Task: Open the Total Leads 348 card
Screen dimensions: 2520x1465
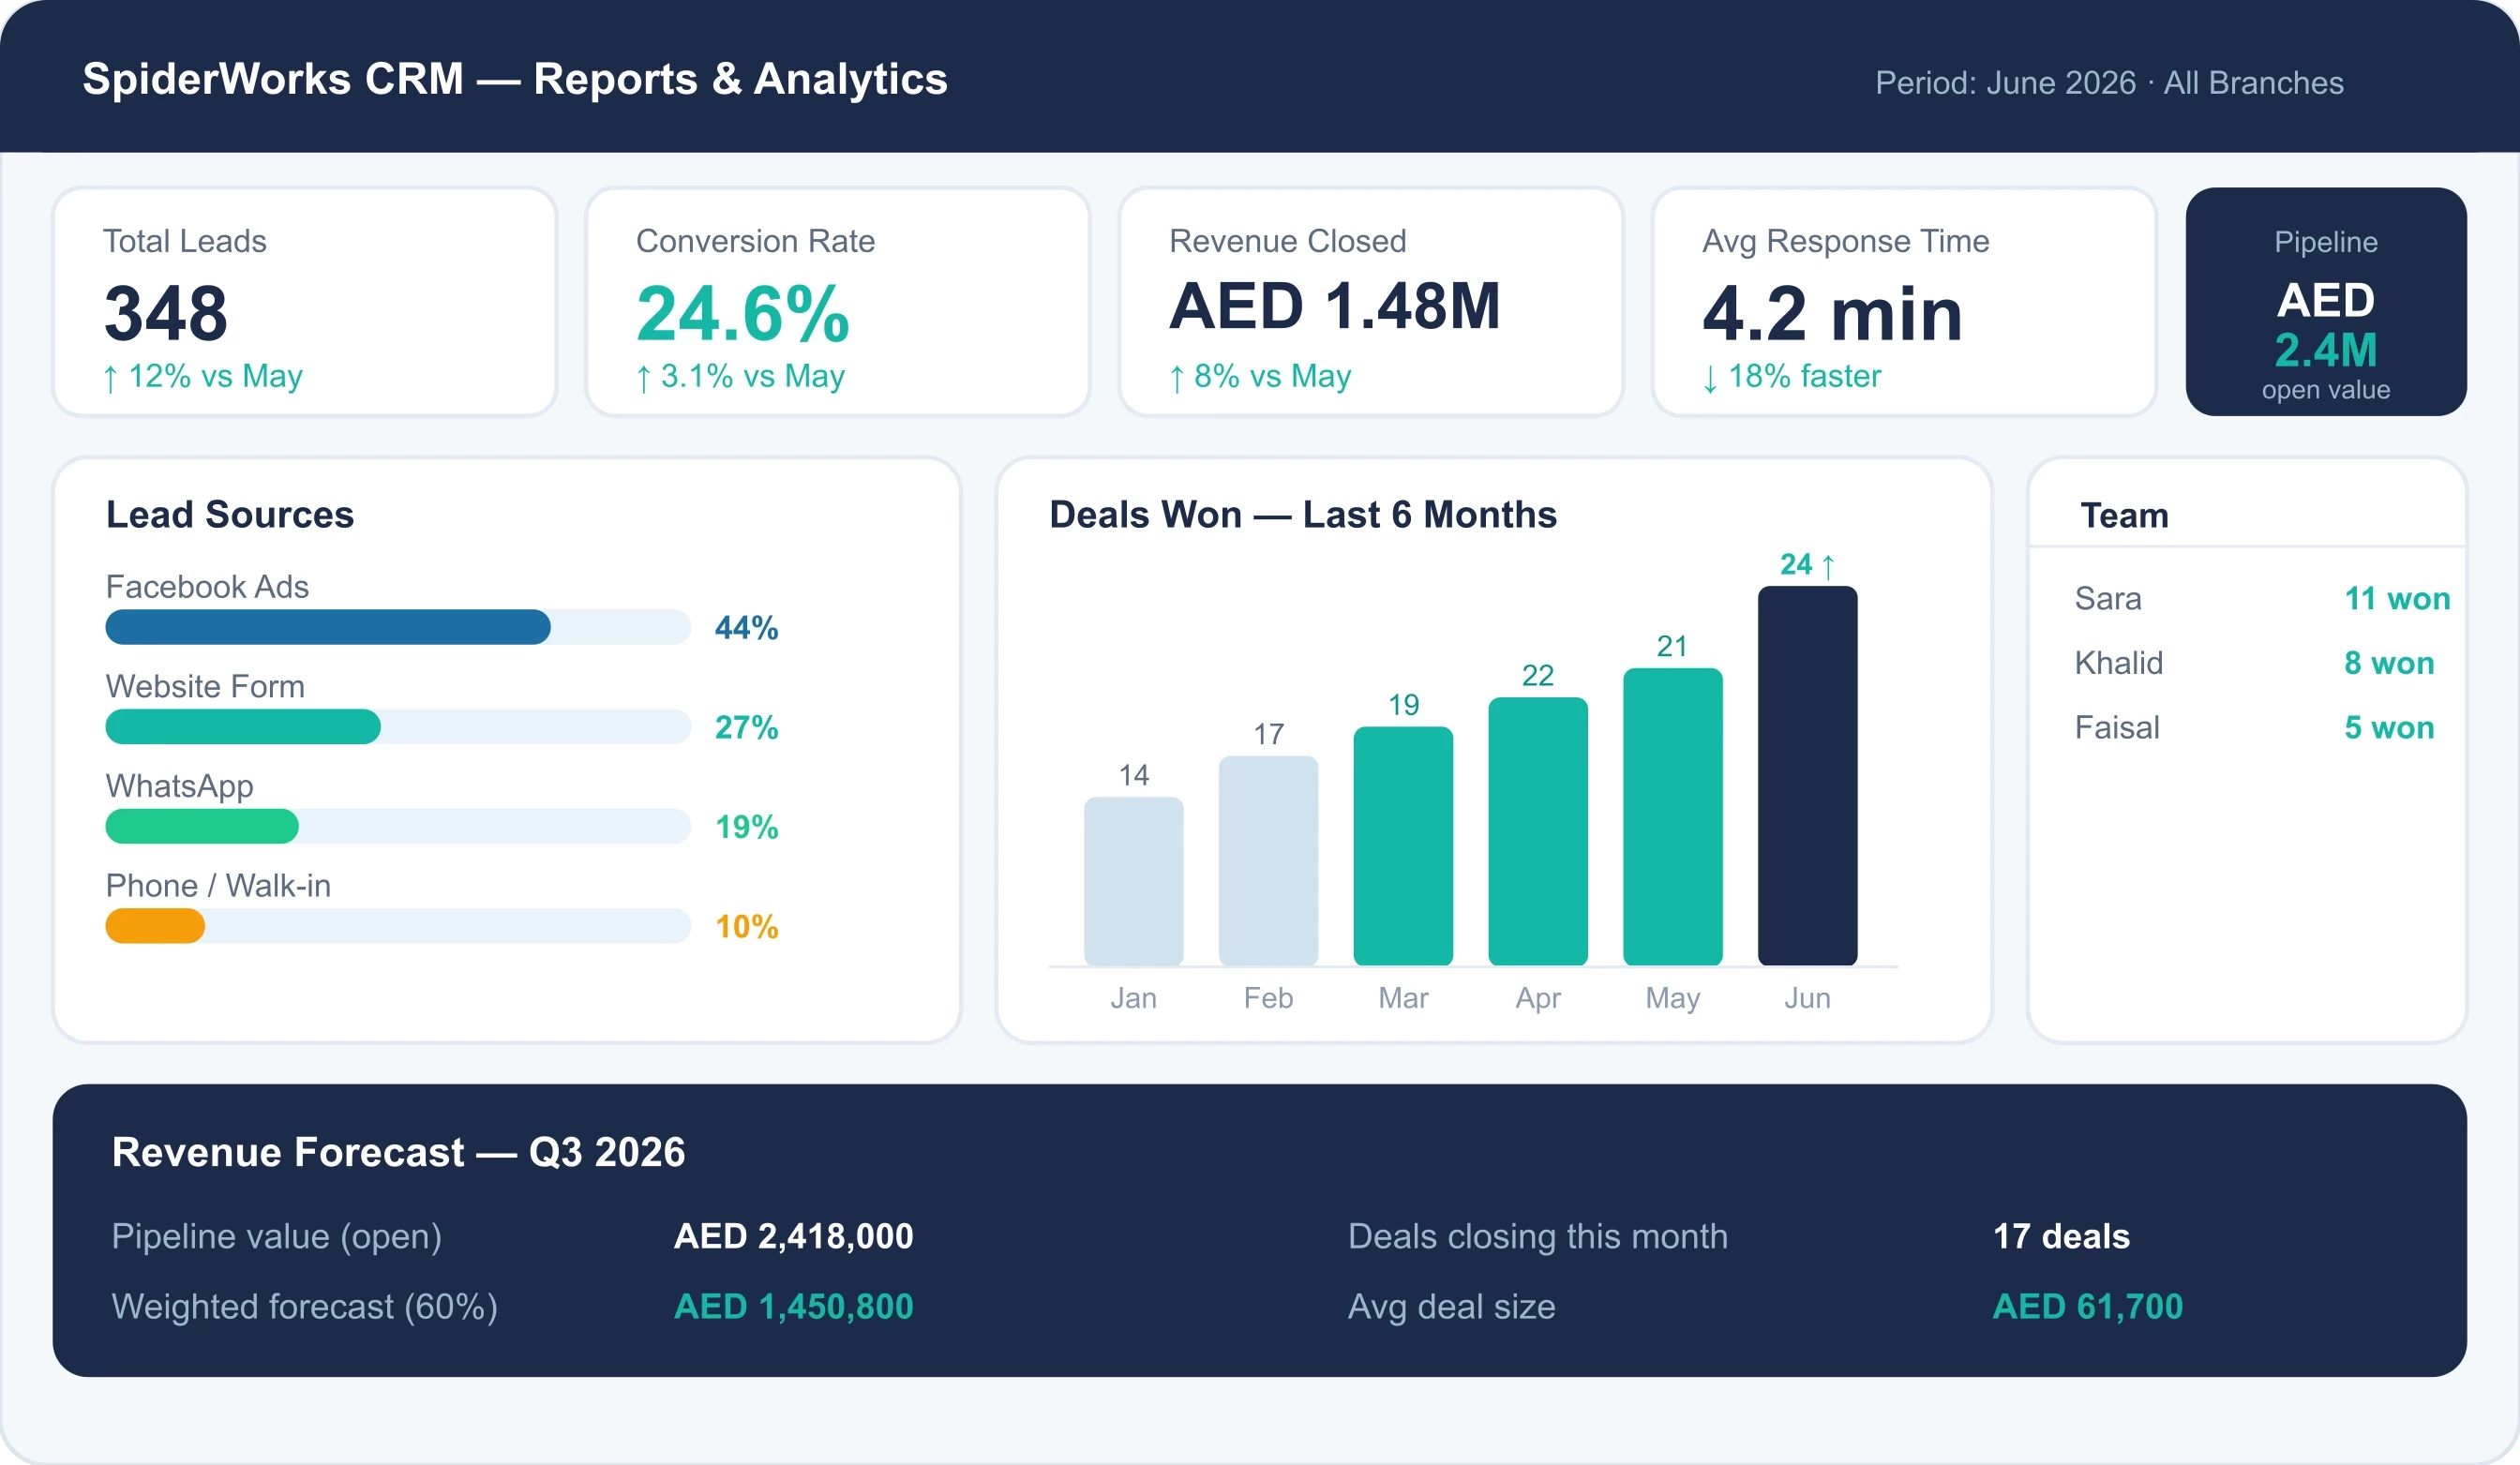Action: point(305,302)
